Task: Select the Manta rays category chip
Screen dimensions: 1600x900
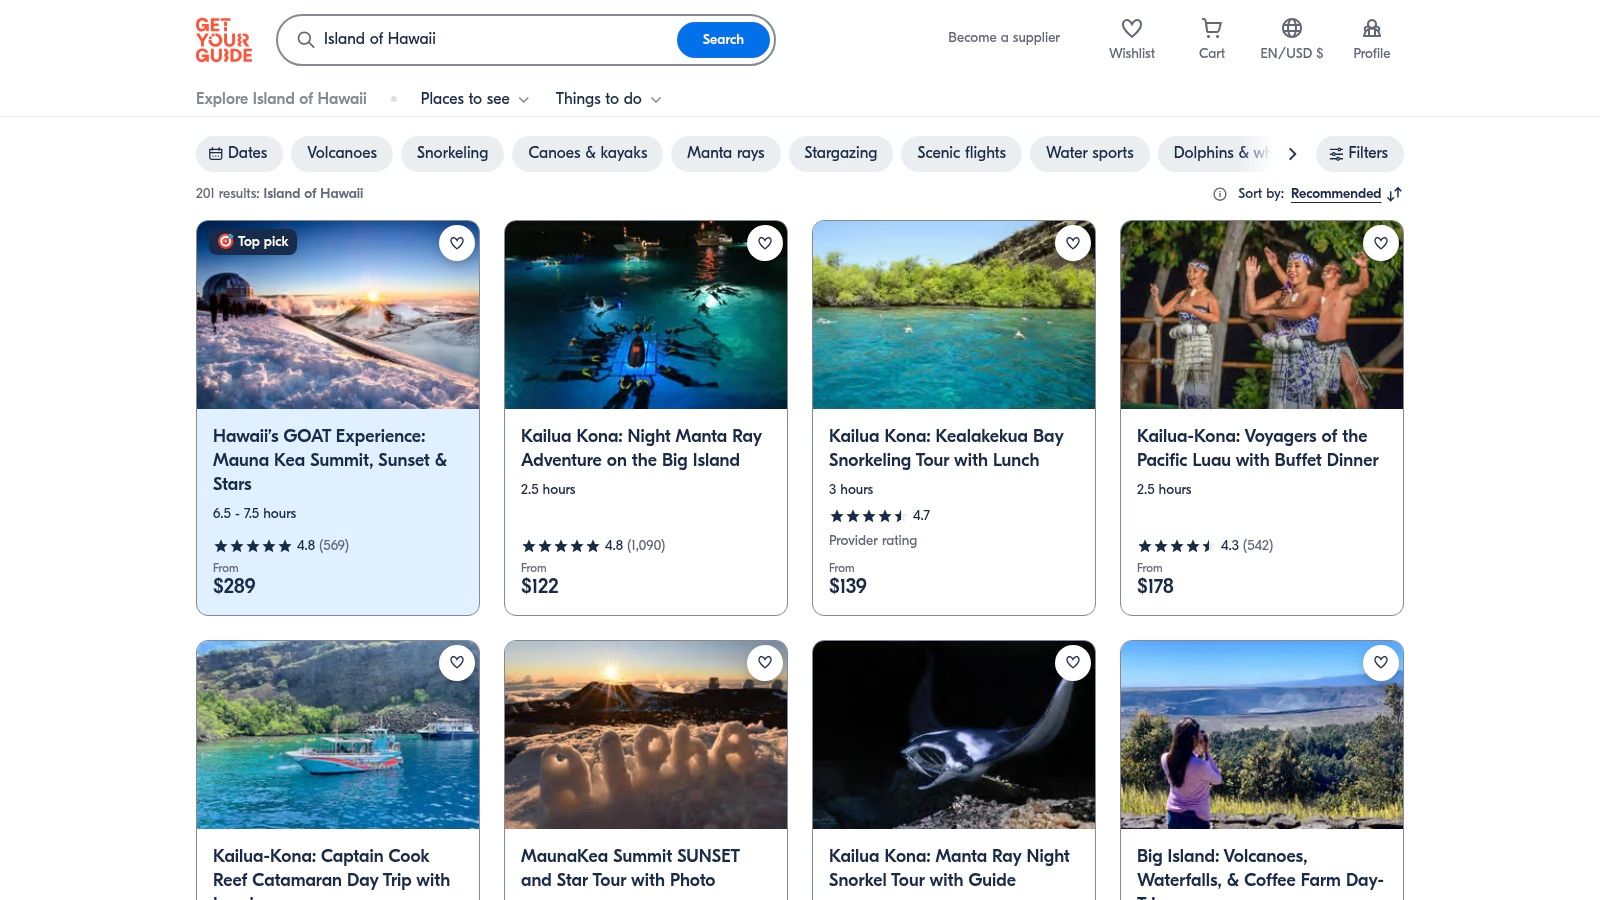Action: pyautogui.click(x=726, y=153)
